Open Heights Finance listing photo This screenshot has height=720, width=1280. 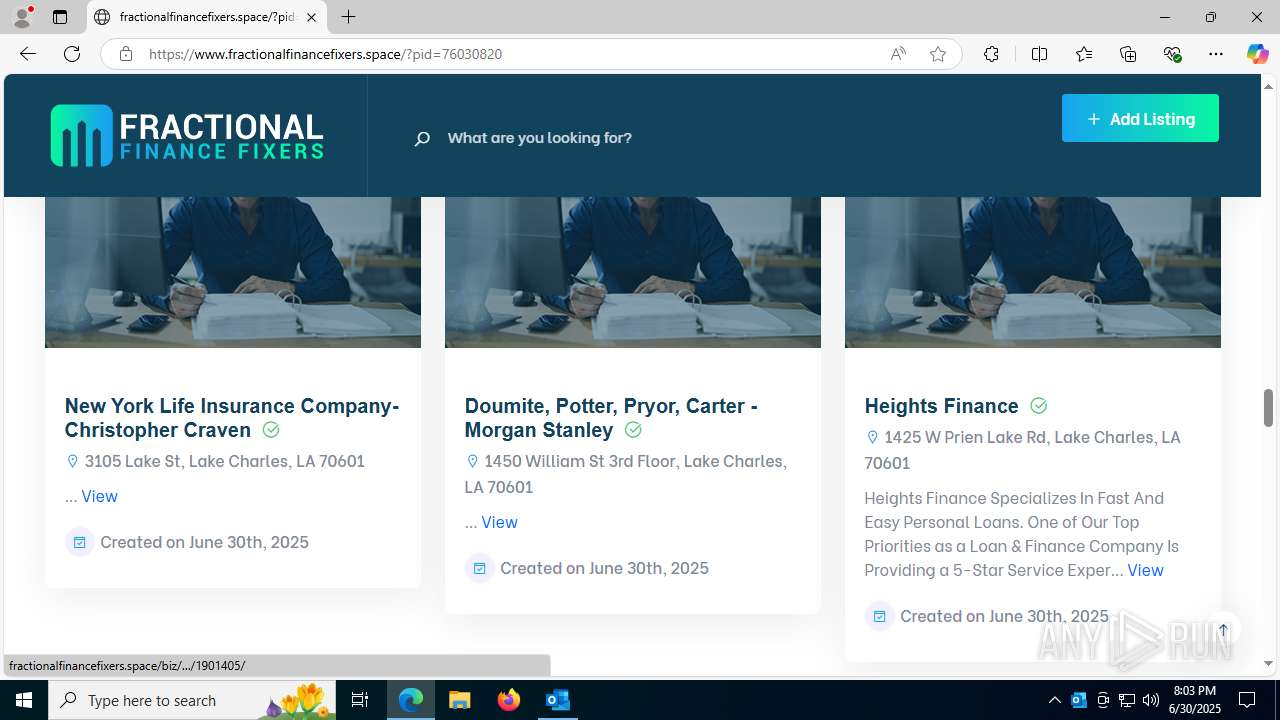click(1033, 272)
